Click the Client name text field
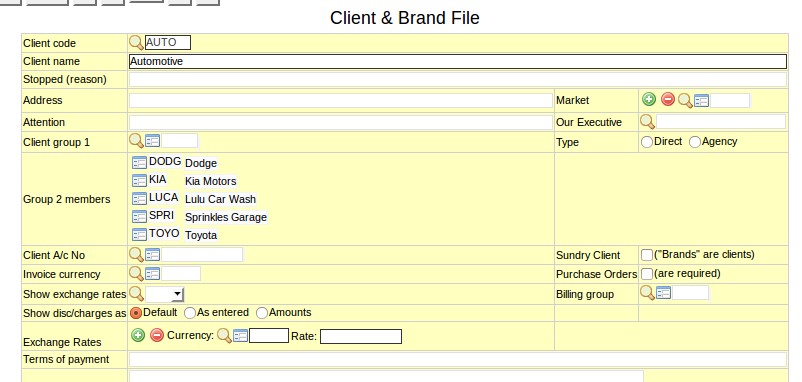This screenshot has width=802, height=382. tap(458, 61)
